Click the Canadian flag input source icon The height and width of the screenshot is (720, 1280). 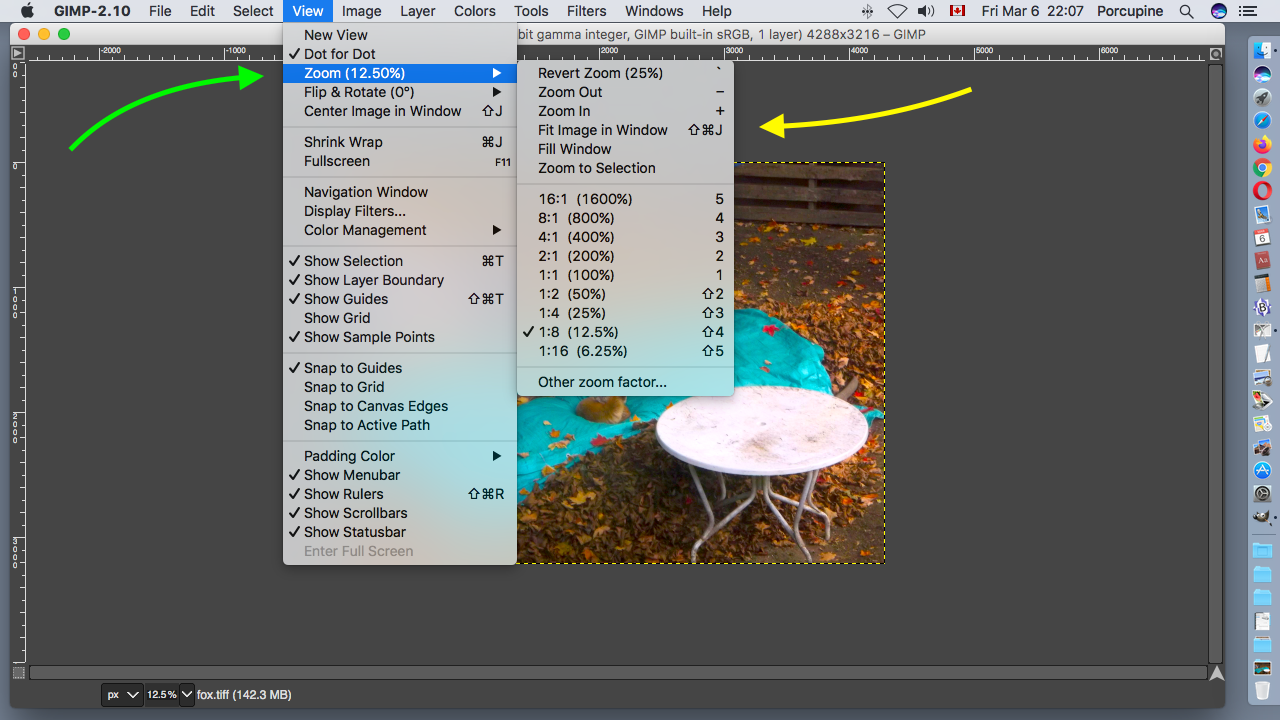957,11
